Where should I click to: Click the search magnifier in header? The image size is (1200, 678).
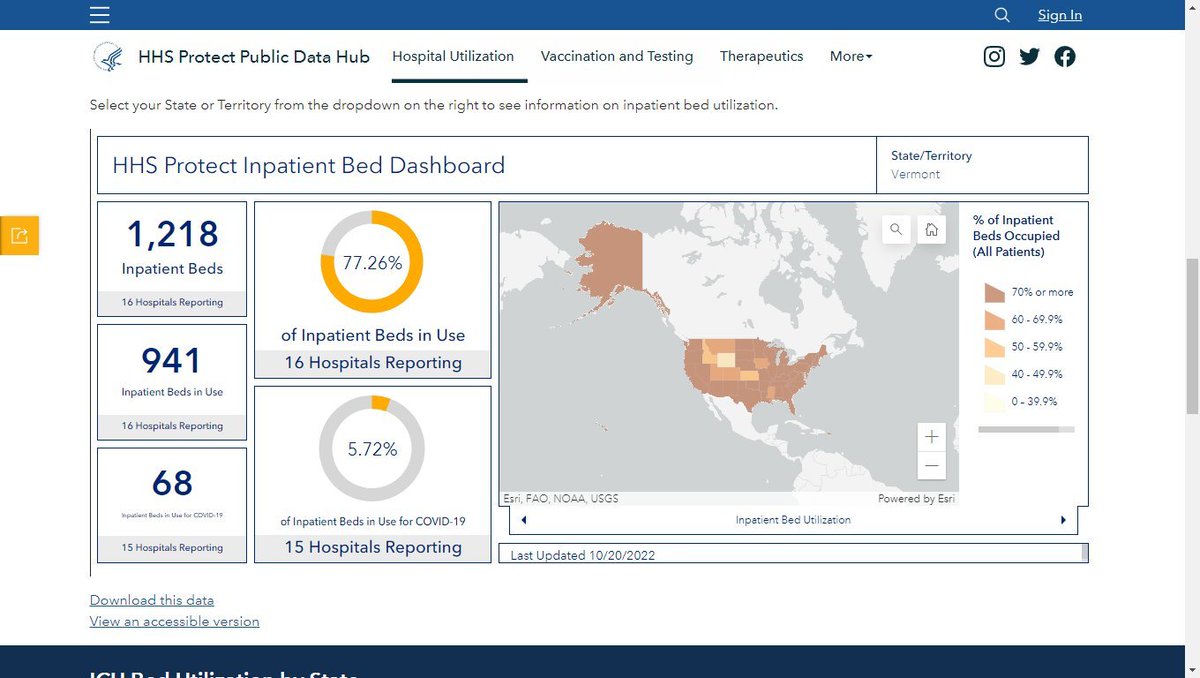pos(1002,15)
